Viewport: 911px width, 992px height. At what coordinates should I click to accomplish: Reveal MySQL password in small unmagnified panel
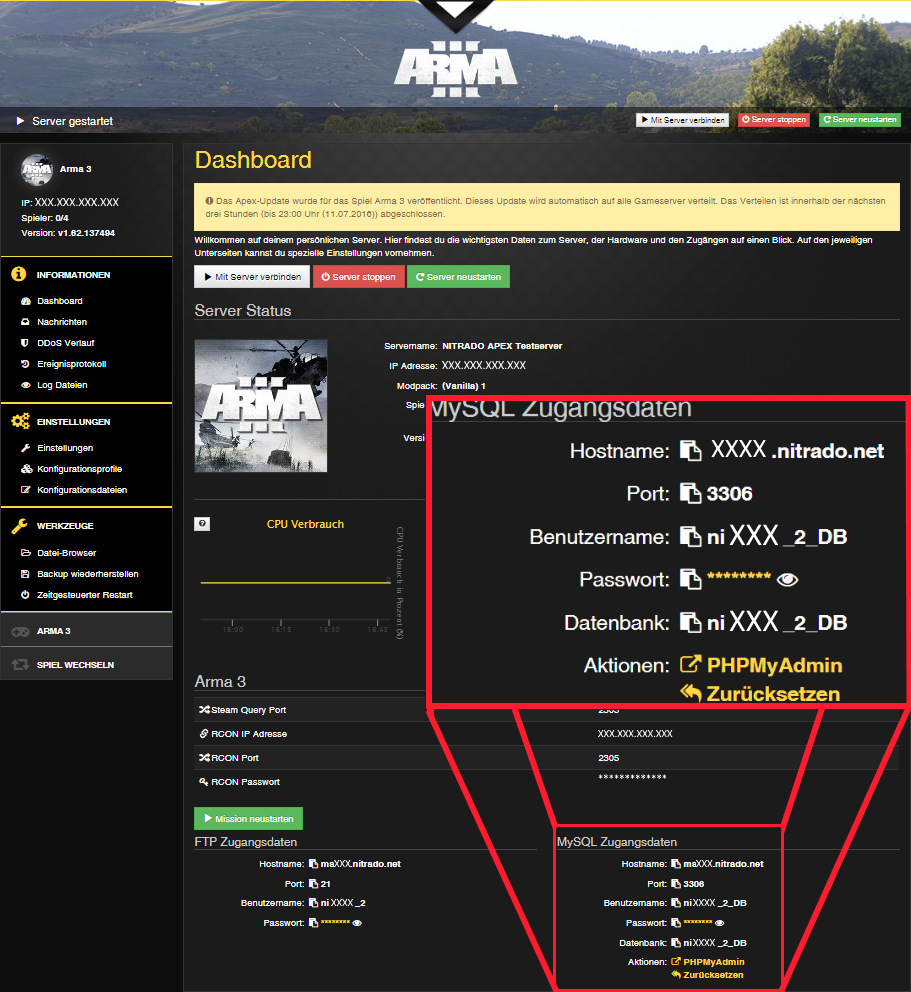[719, 923]
